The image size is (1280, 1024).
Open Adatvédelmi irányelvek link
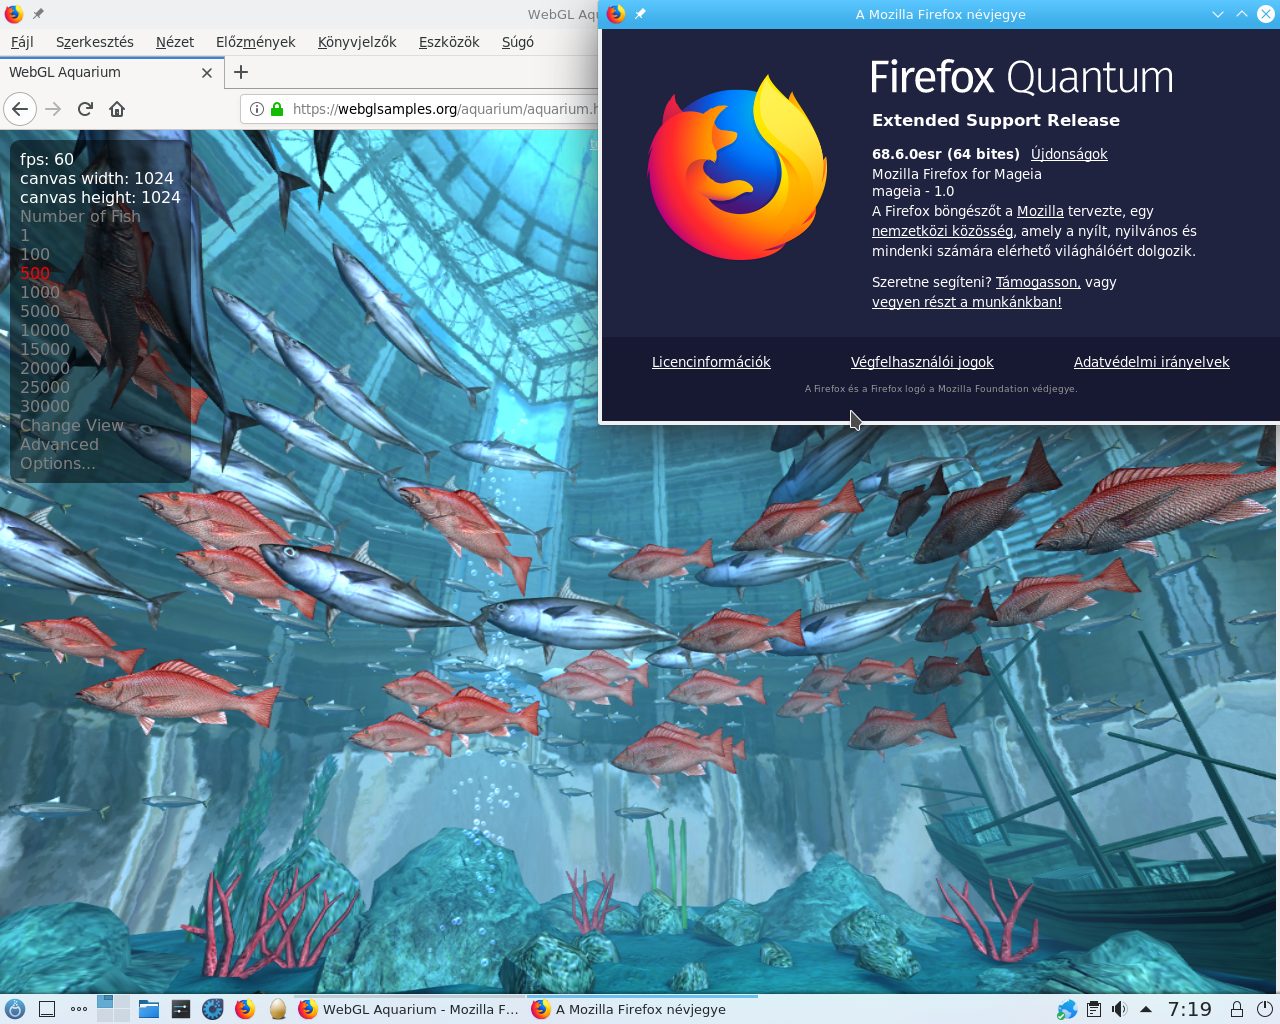[1152, 362]
